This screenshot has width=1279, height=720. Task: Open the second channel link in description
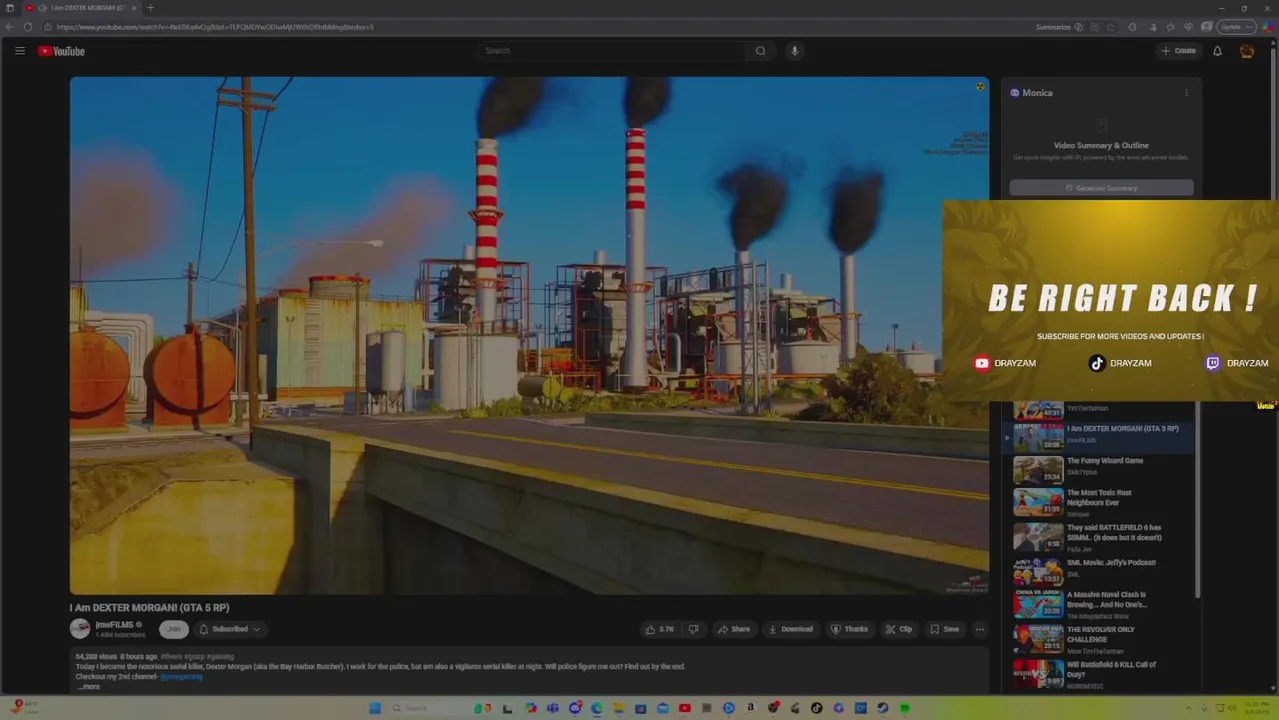tap(181, 677)
